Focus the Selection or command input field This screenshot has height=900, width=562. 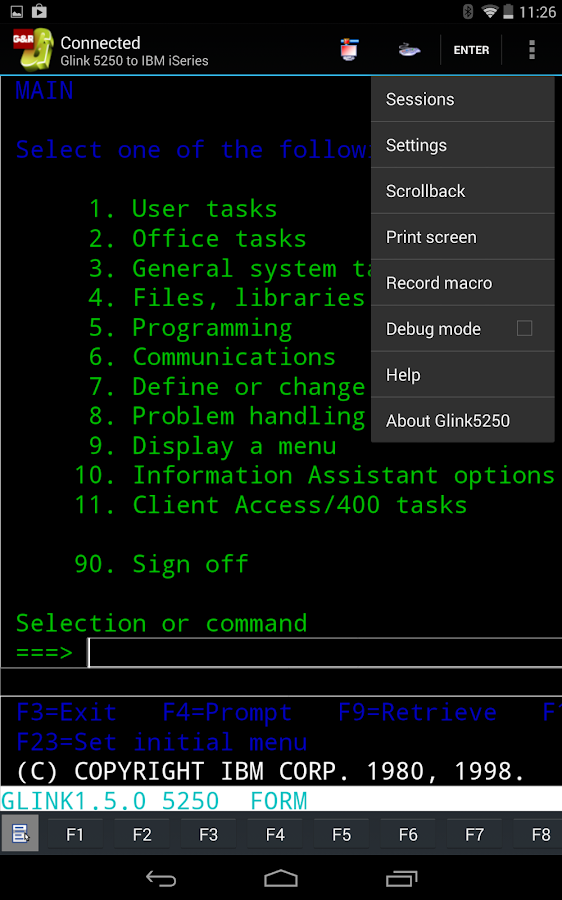point(324,653)
